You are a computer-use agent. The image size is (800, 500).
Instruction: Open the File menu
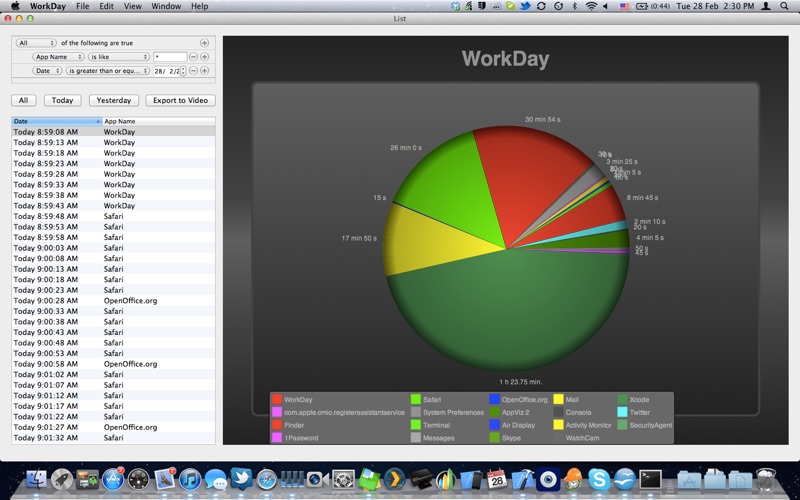[x=82, y=6]
